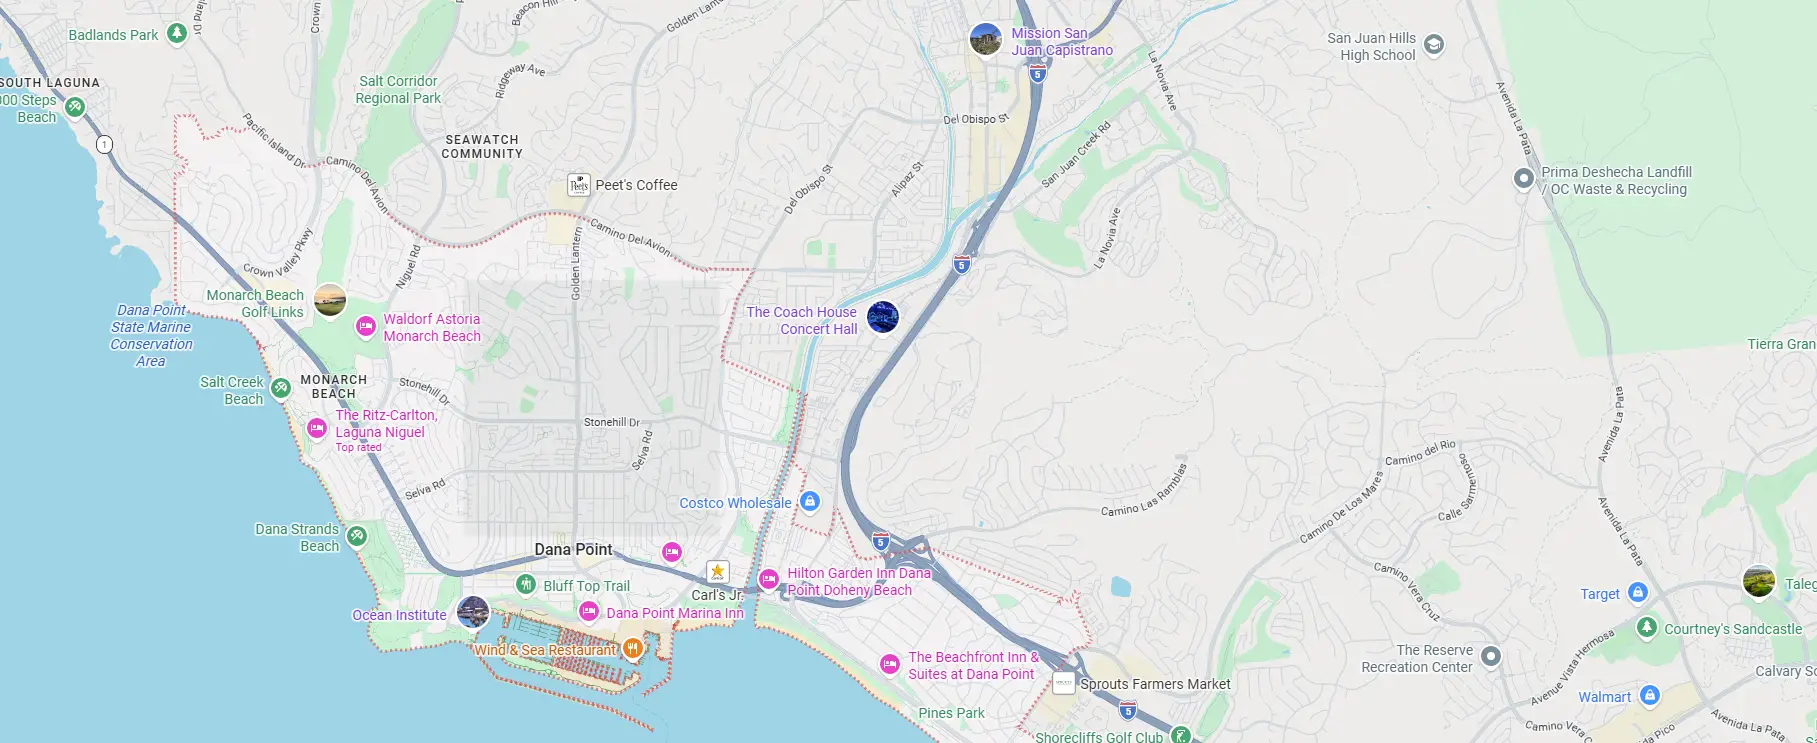Click The Ritz-Carlton Laguna Niguel hotel icon
Viewport: 1817px width, 743px height.
(317, 429)
